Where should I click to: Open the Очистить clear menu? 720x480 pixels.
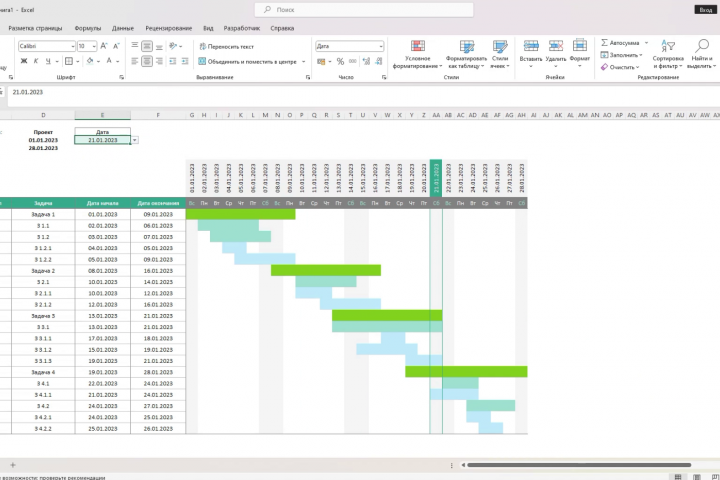tap(620, 67)
